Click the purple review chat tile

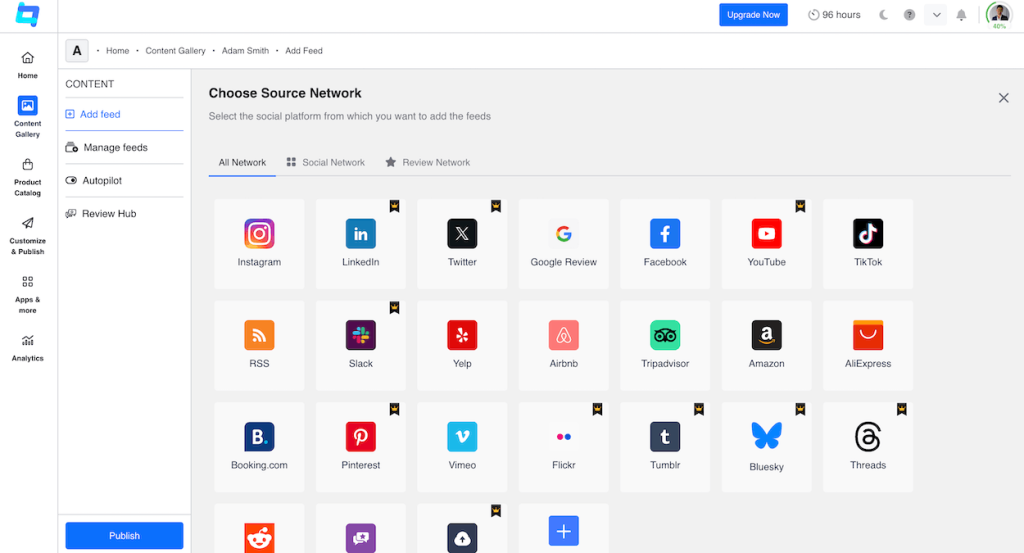coord(360,529)
